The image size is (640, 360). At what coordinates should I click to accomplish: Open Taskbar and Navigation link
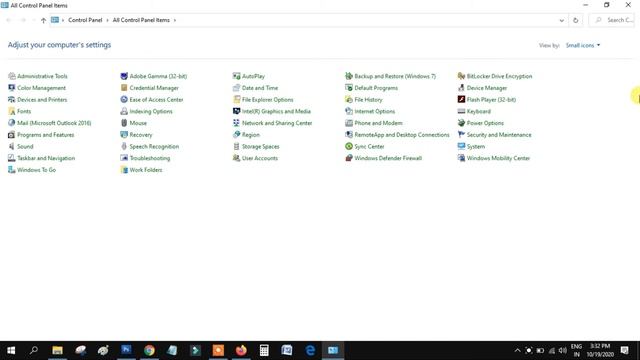coord(46,158)
